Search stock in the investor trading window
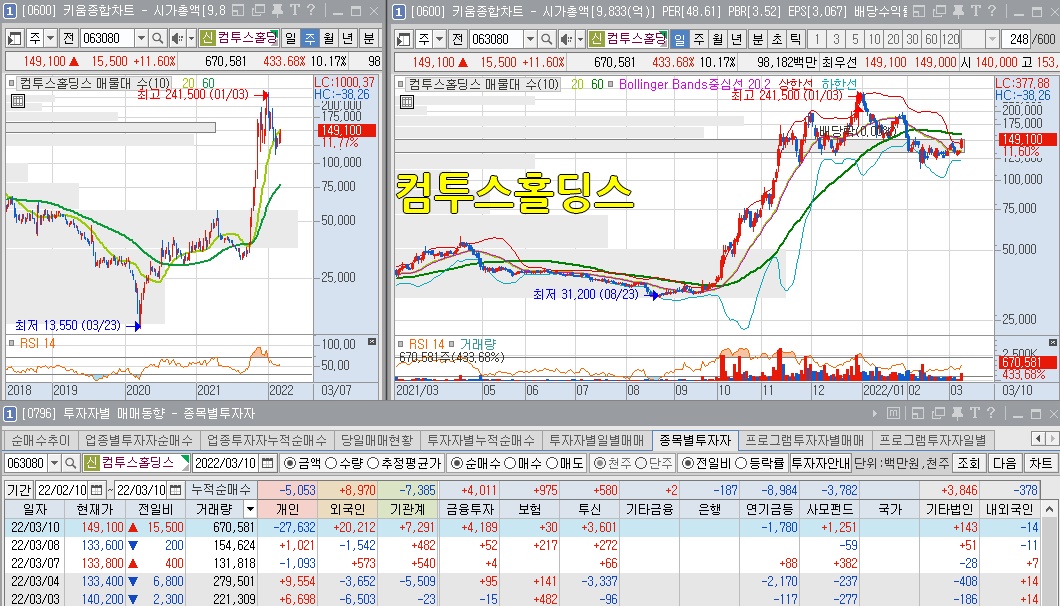The height and width of the screenshot is (606, 1060). point(70,463)
